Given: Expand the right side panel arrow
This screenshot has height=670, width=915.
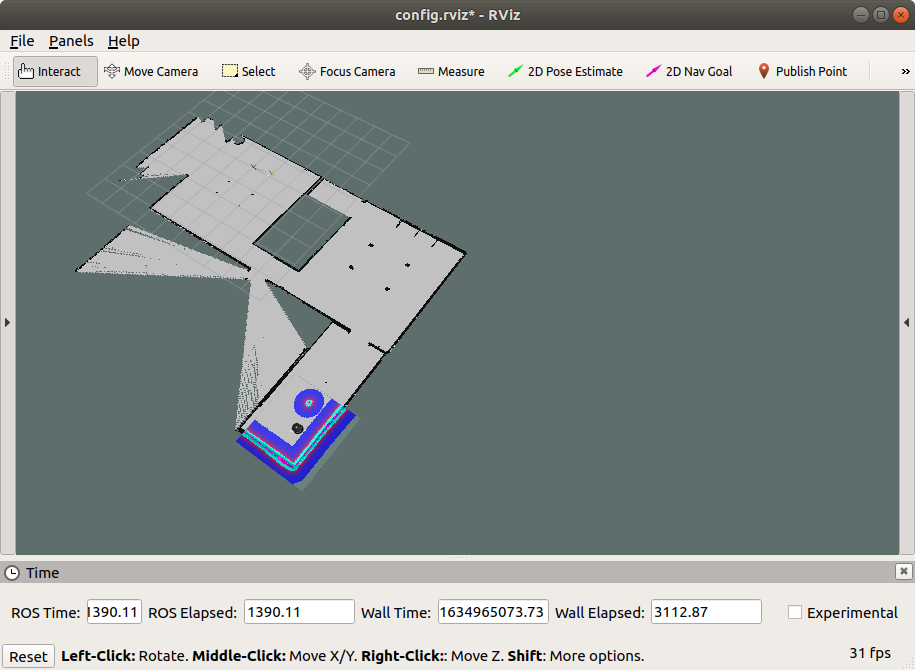Looking at the screenshot, I should 907,322.
